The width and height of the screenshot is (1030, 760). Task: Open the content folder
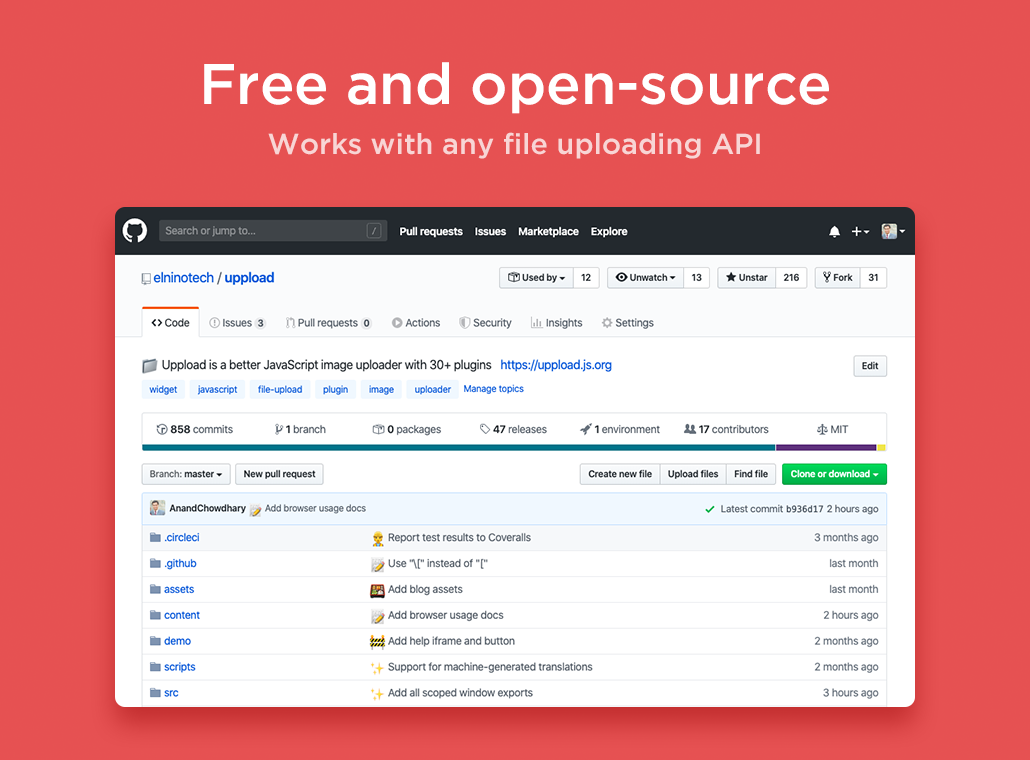click(x=182, y=615)
